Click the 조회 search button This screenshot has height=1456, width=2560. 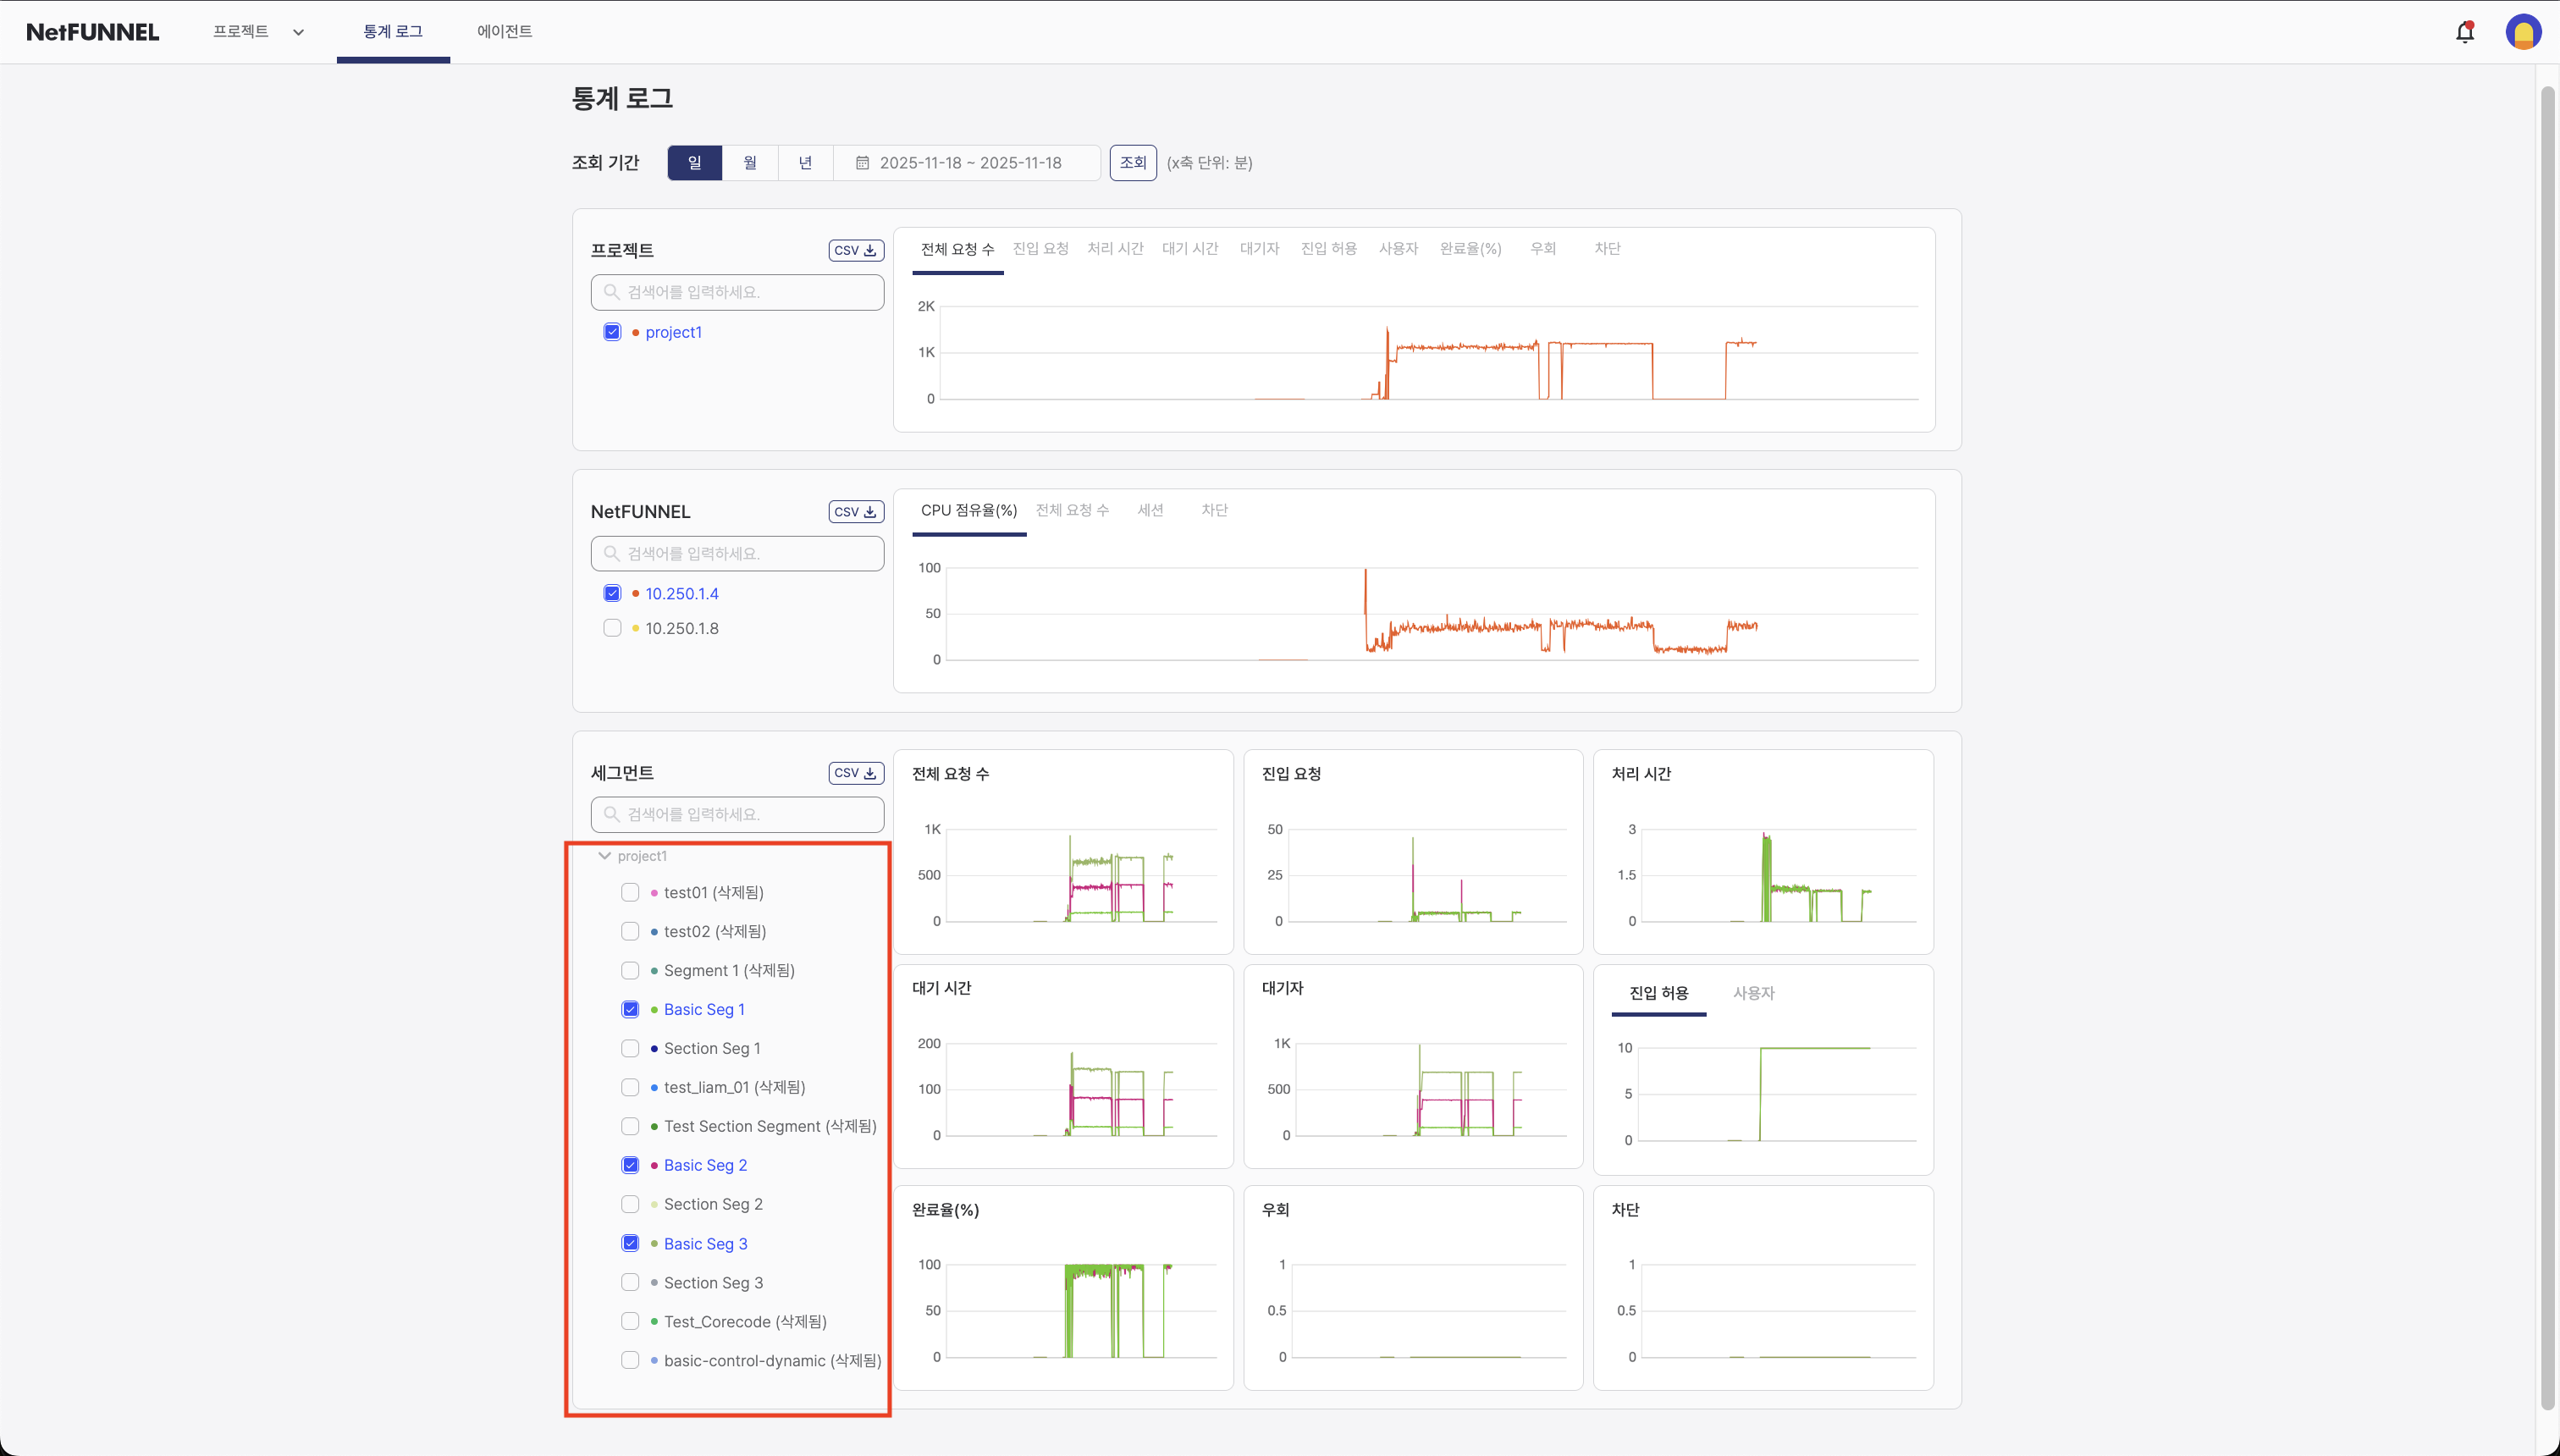(1132, 163)
